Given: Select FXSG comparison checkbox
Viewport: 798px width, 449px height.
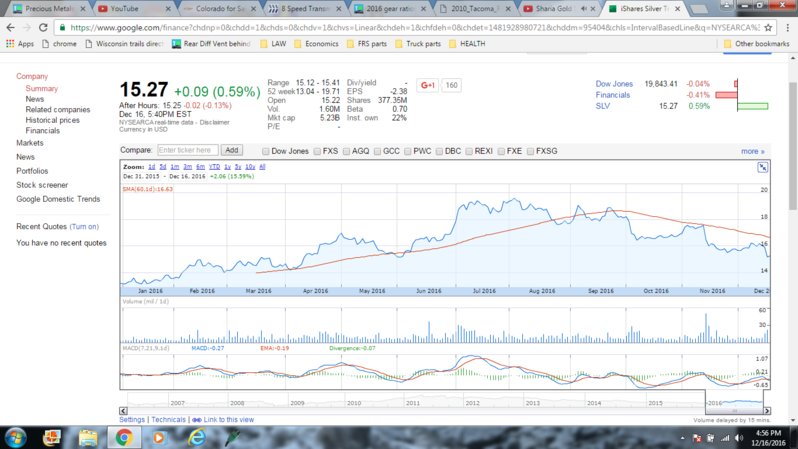Looking at the screenshot, I should [x=530, y=151].
